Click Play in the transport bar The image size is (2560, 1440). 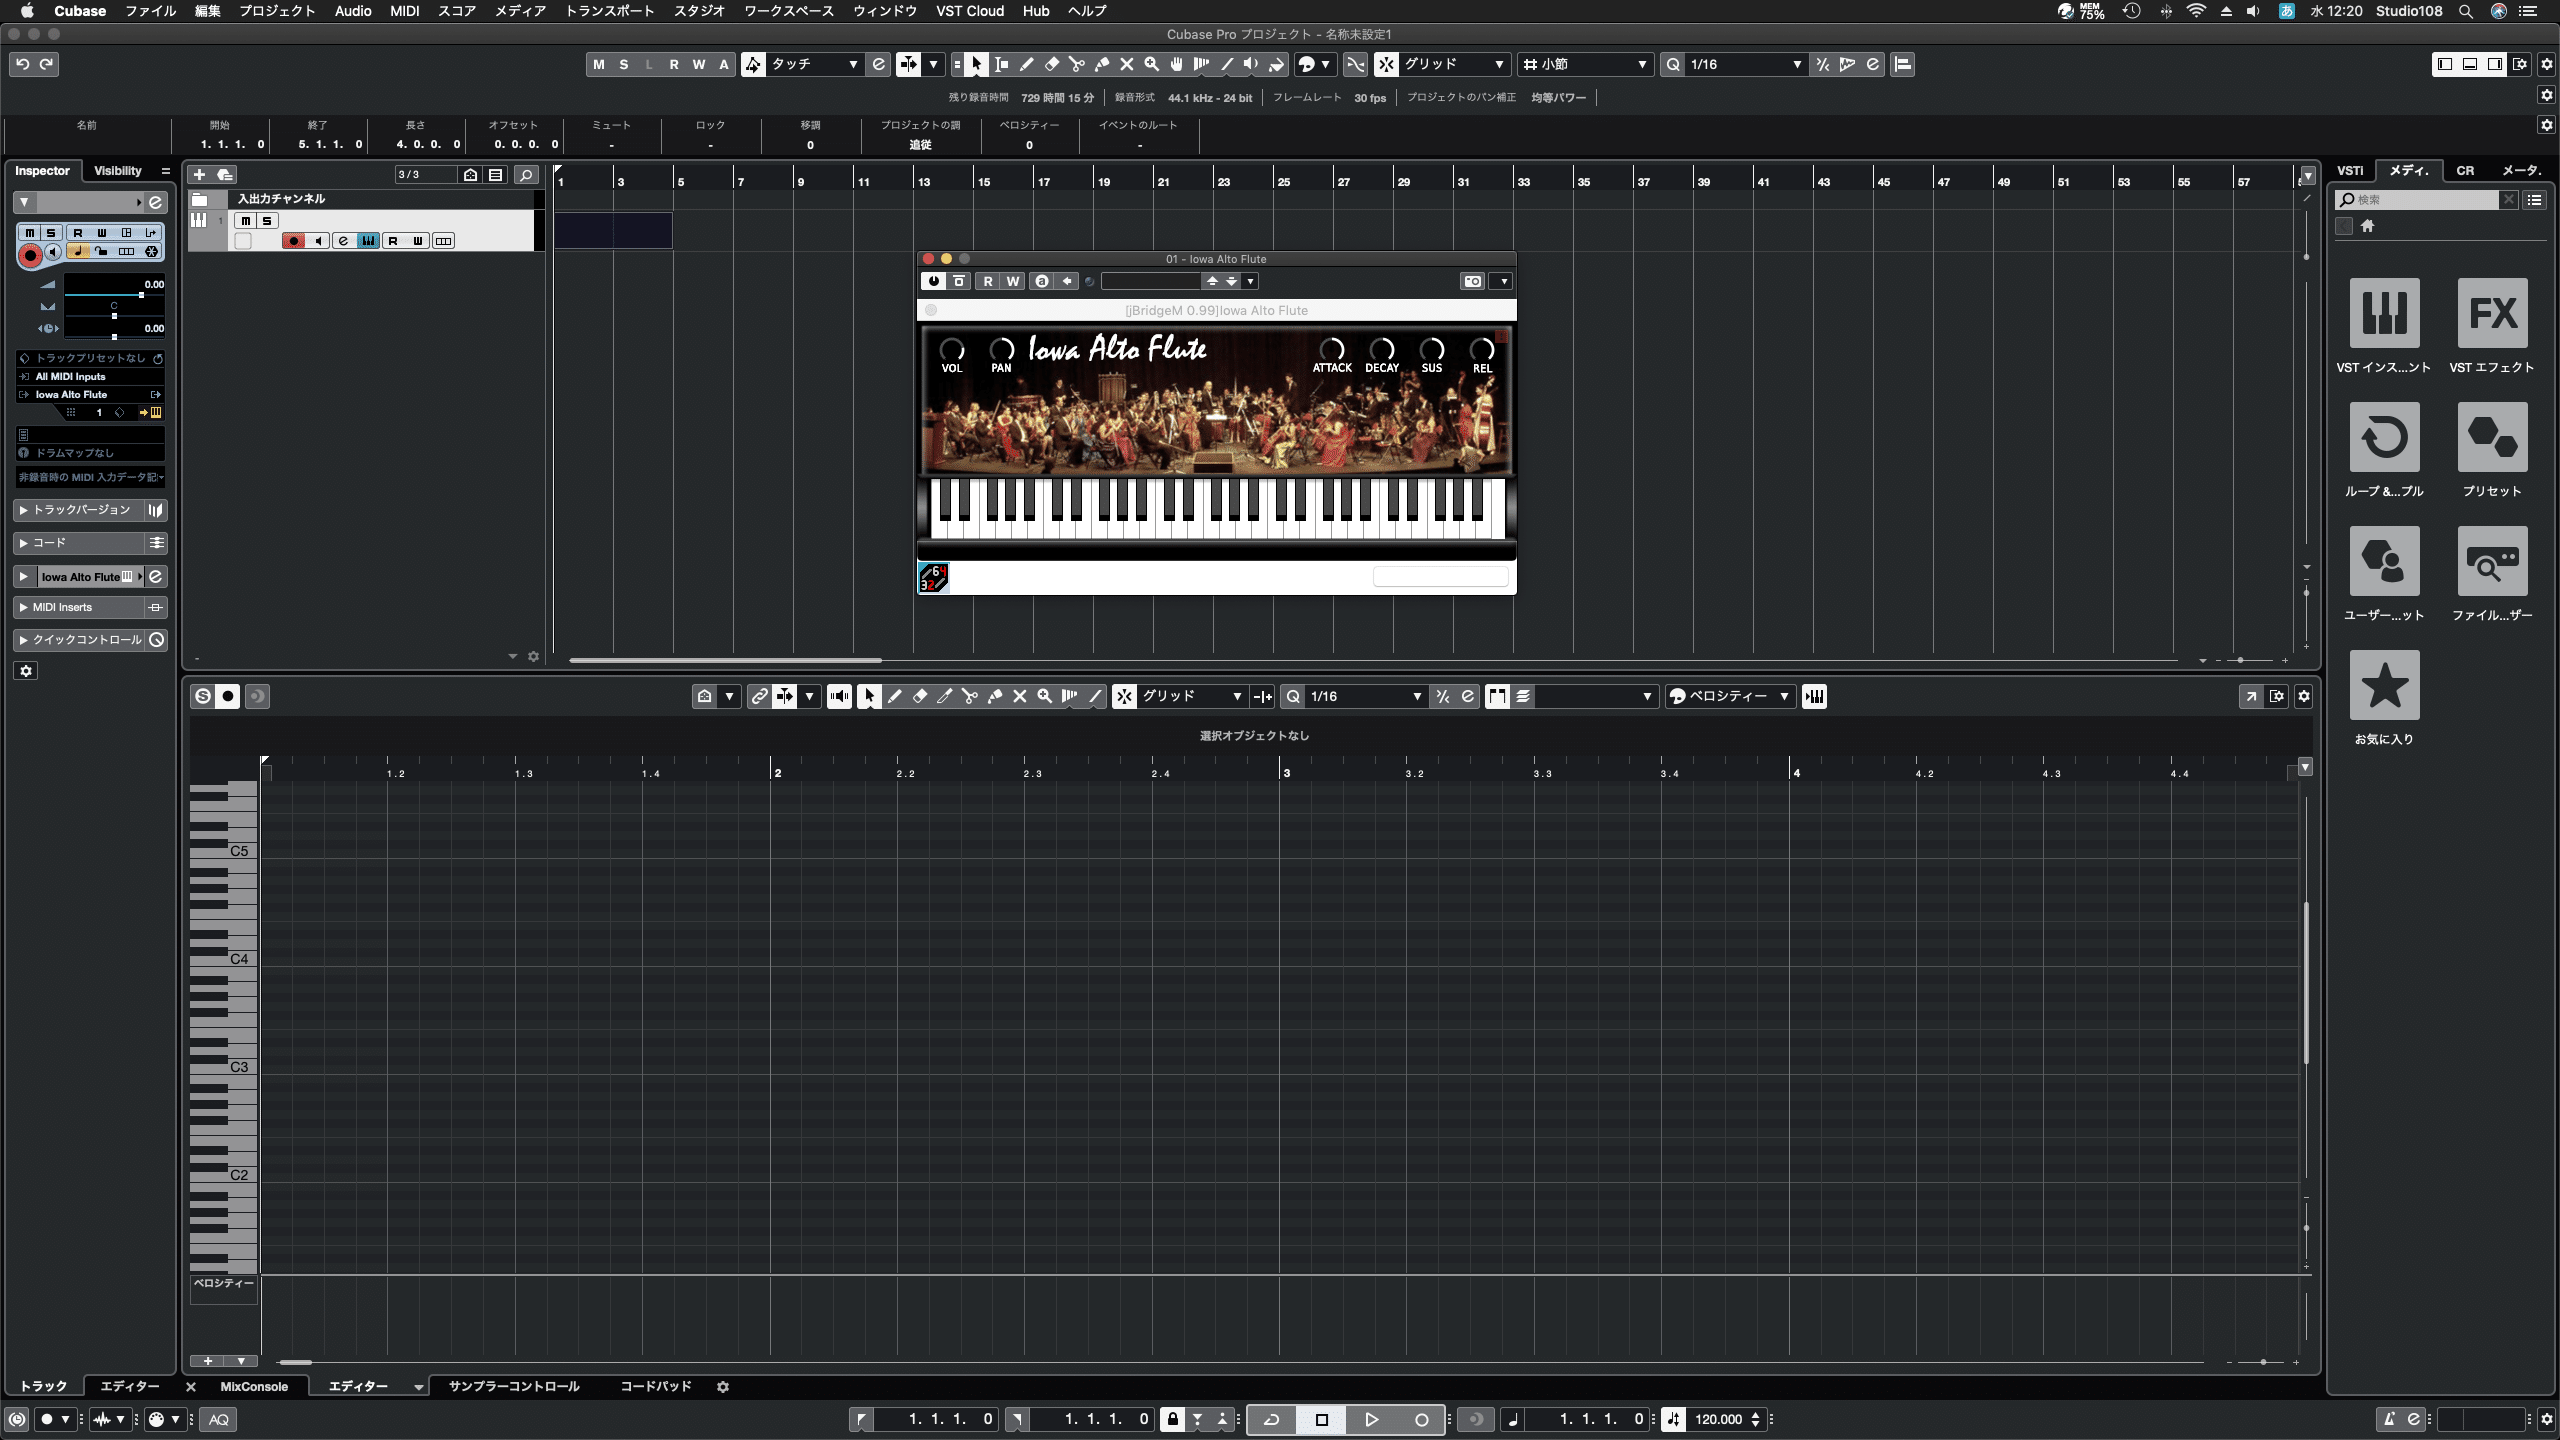click(1372, 1419)
